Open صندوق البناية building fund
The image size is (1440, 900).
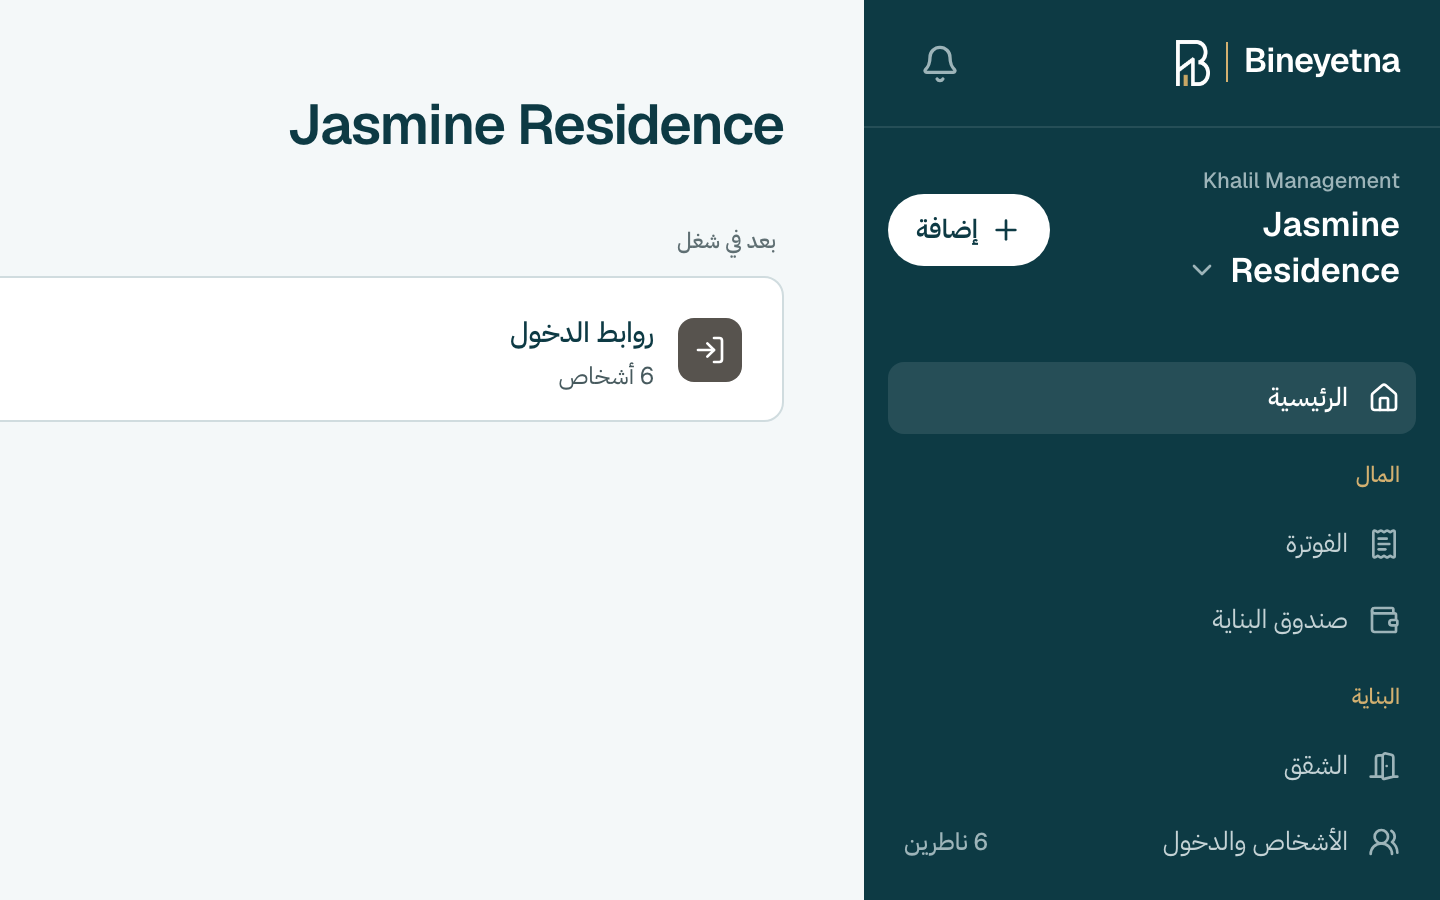coord(1152,620)
